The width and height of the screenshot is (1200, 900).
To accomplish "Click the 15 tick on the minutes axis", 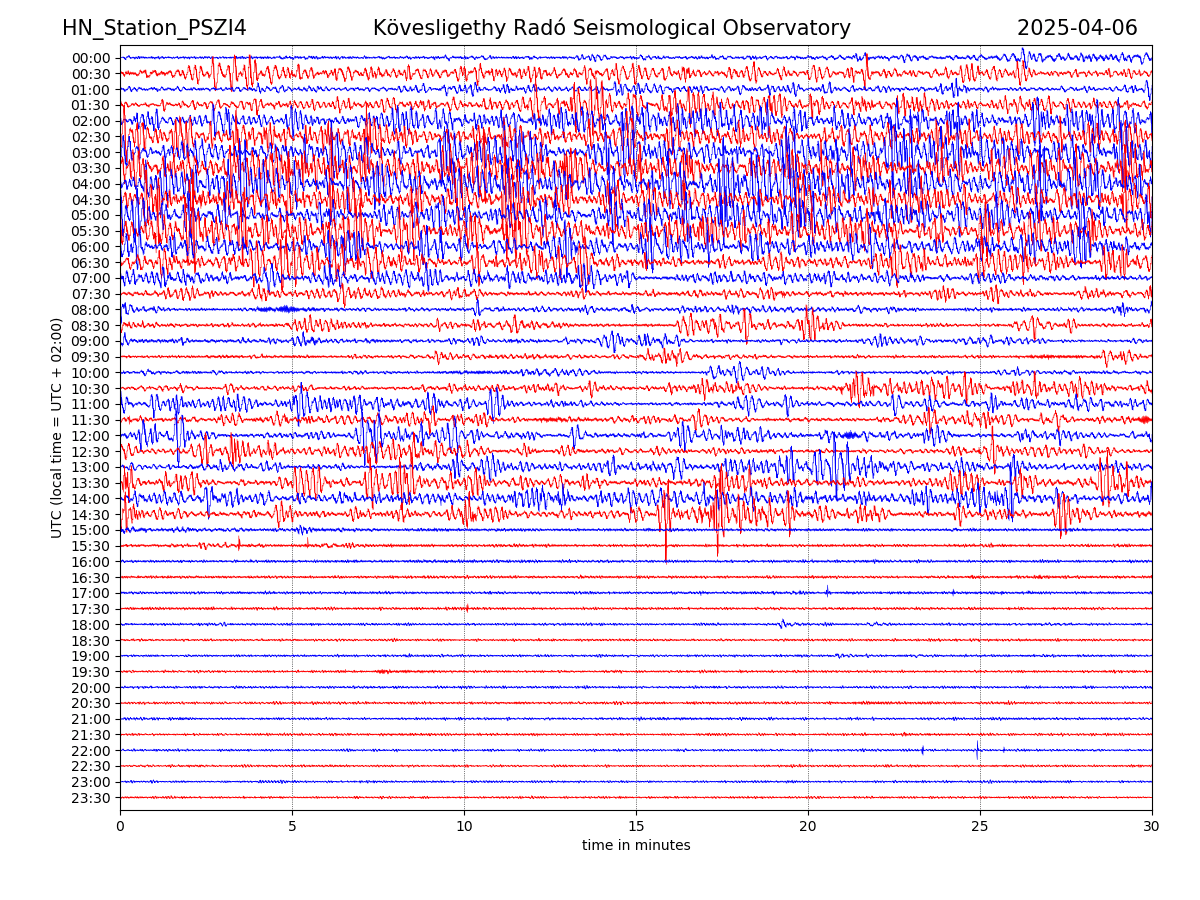I will pyautogui.click(x=636, y=826).
